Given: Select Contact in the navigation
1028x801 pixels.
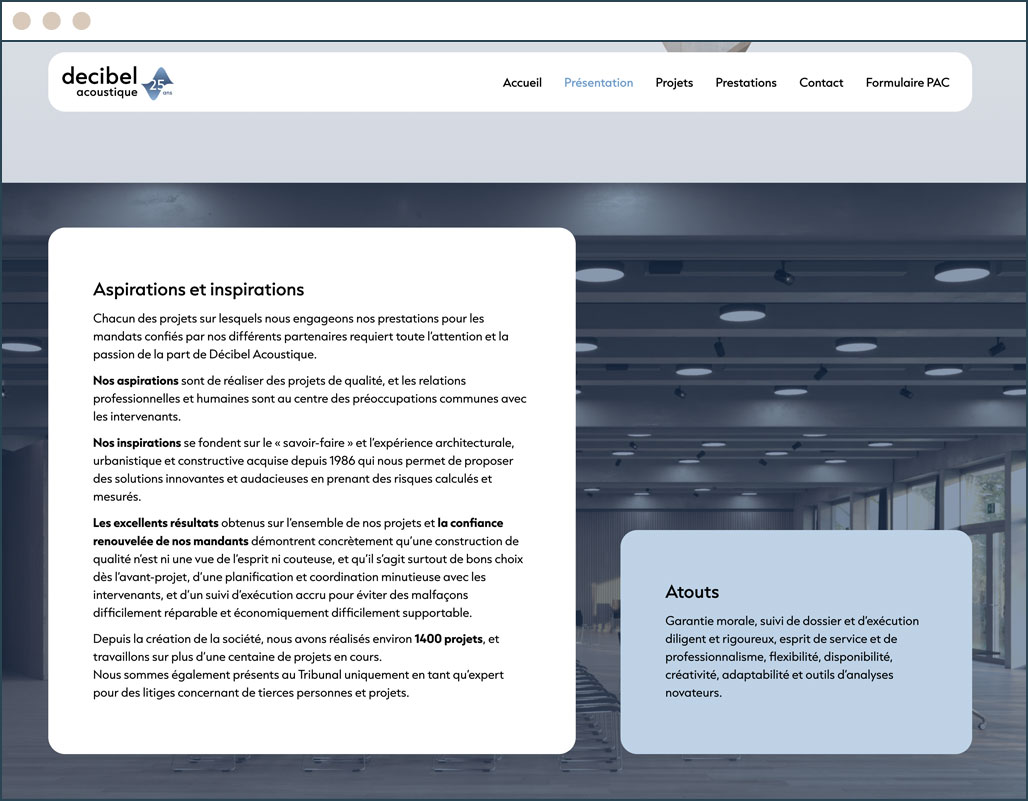Looking at the screenshot, I should 821,83.
